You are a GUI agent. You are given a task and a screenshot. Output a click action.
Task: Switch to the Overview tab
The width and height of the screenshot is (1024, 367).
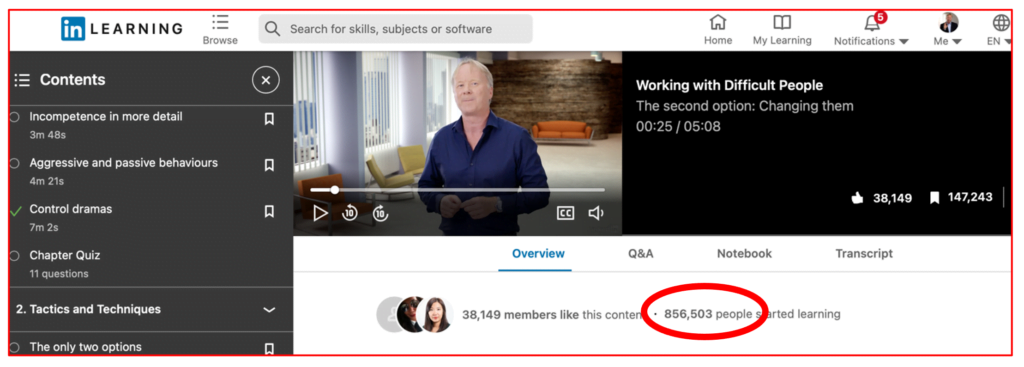pyautogui.click(x=538, y=254)
